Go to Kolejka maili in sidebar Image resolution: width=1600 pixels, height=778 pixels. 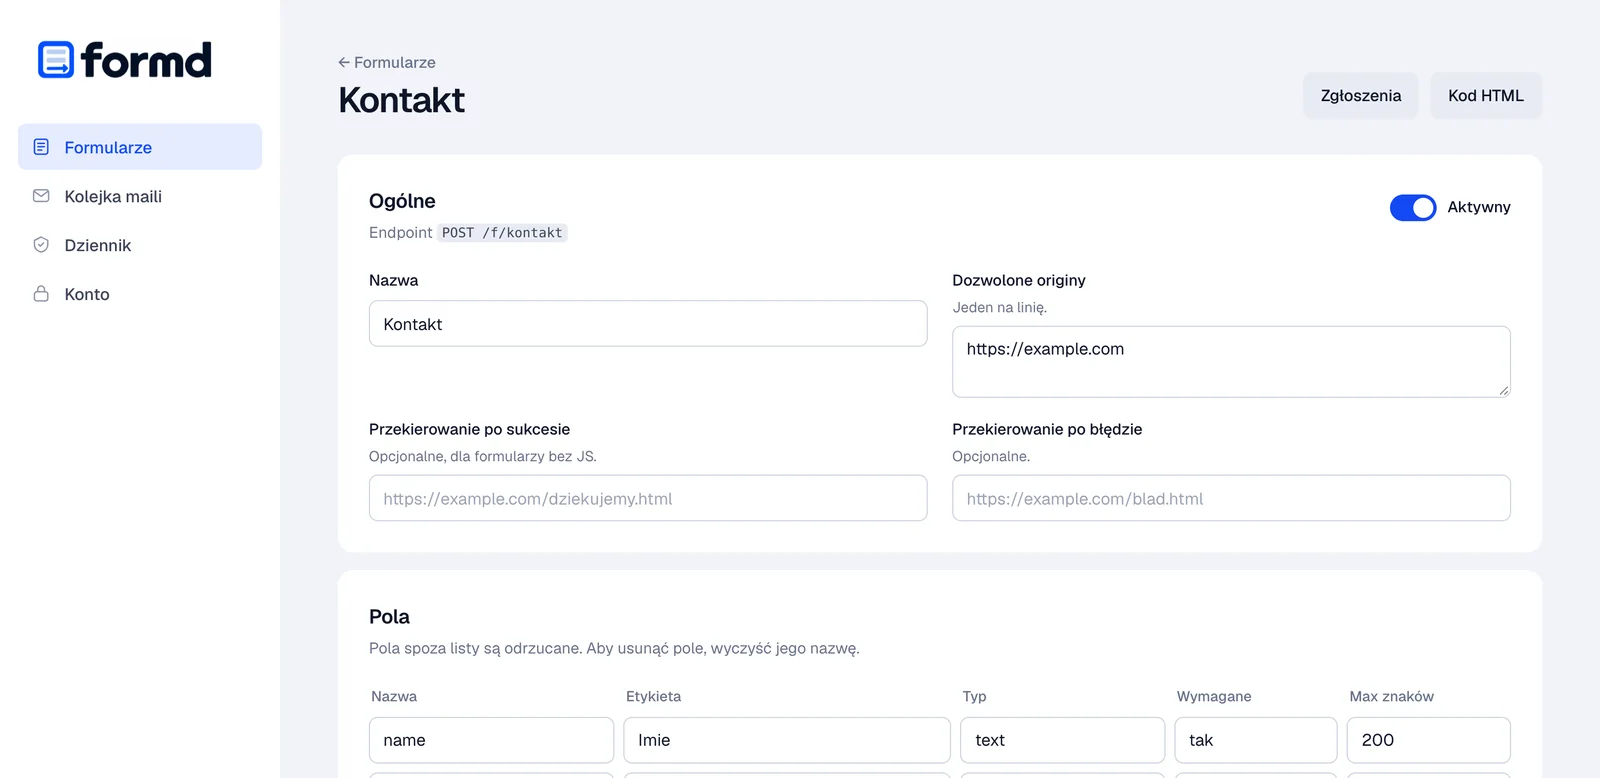coord(140,196)
